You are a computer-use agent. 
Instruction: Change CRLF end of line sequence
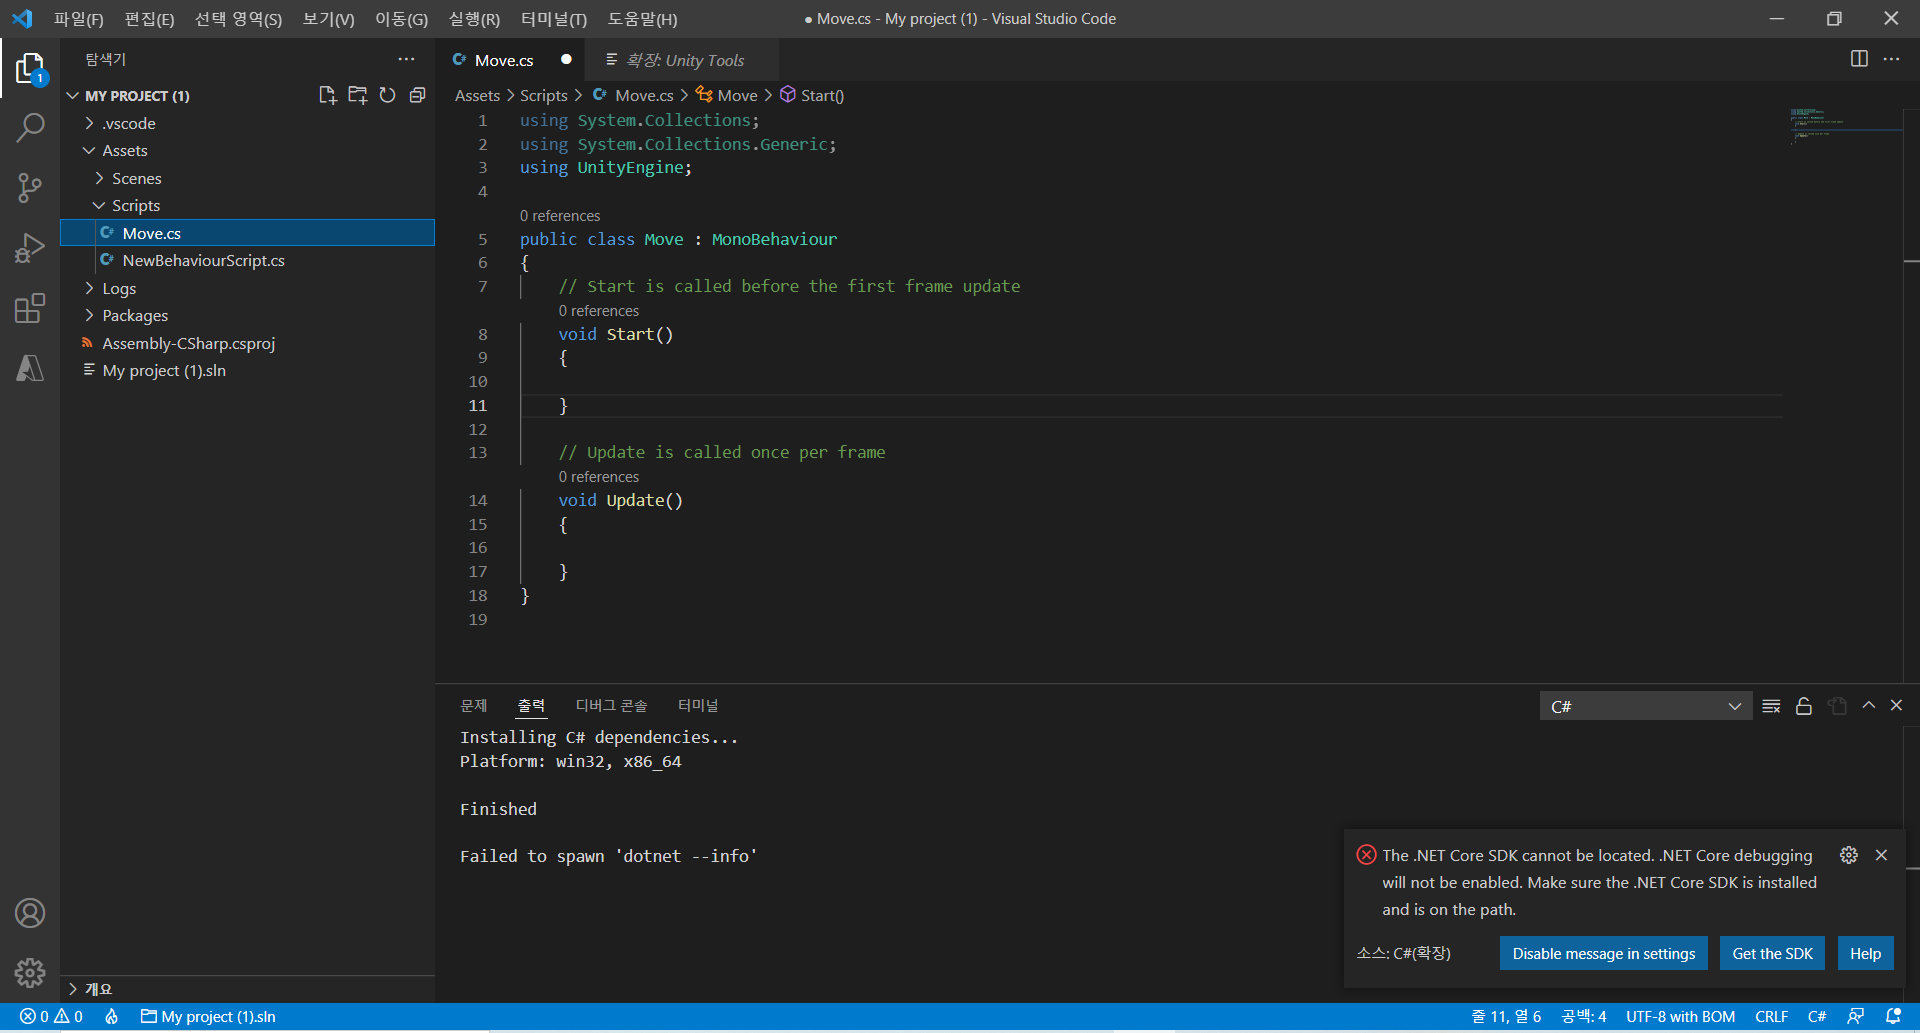click(1771, 1017)
